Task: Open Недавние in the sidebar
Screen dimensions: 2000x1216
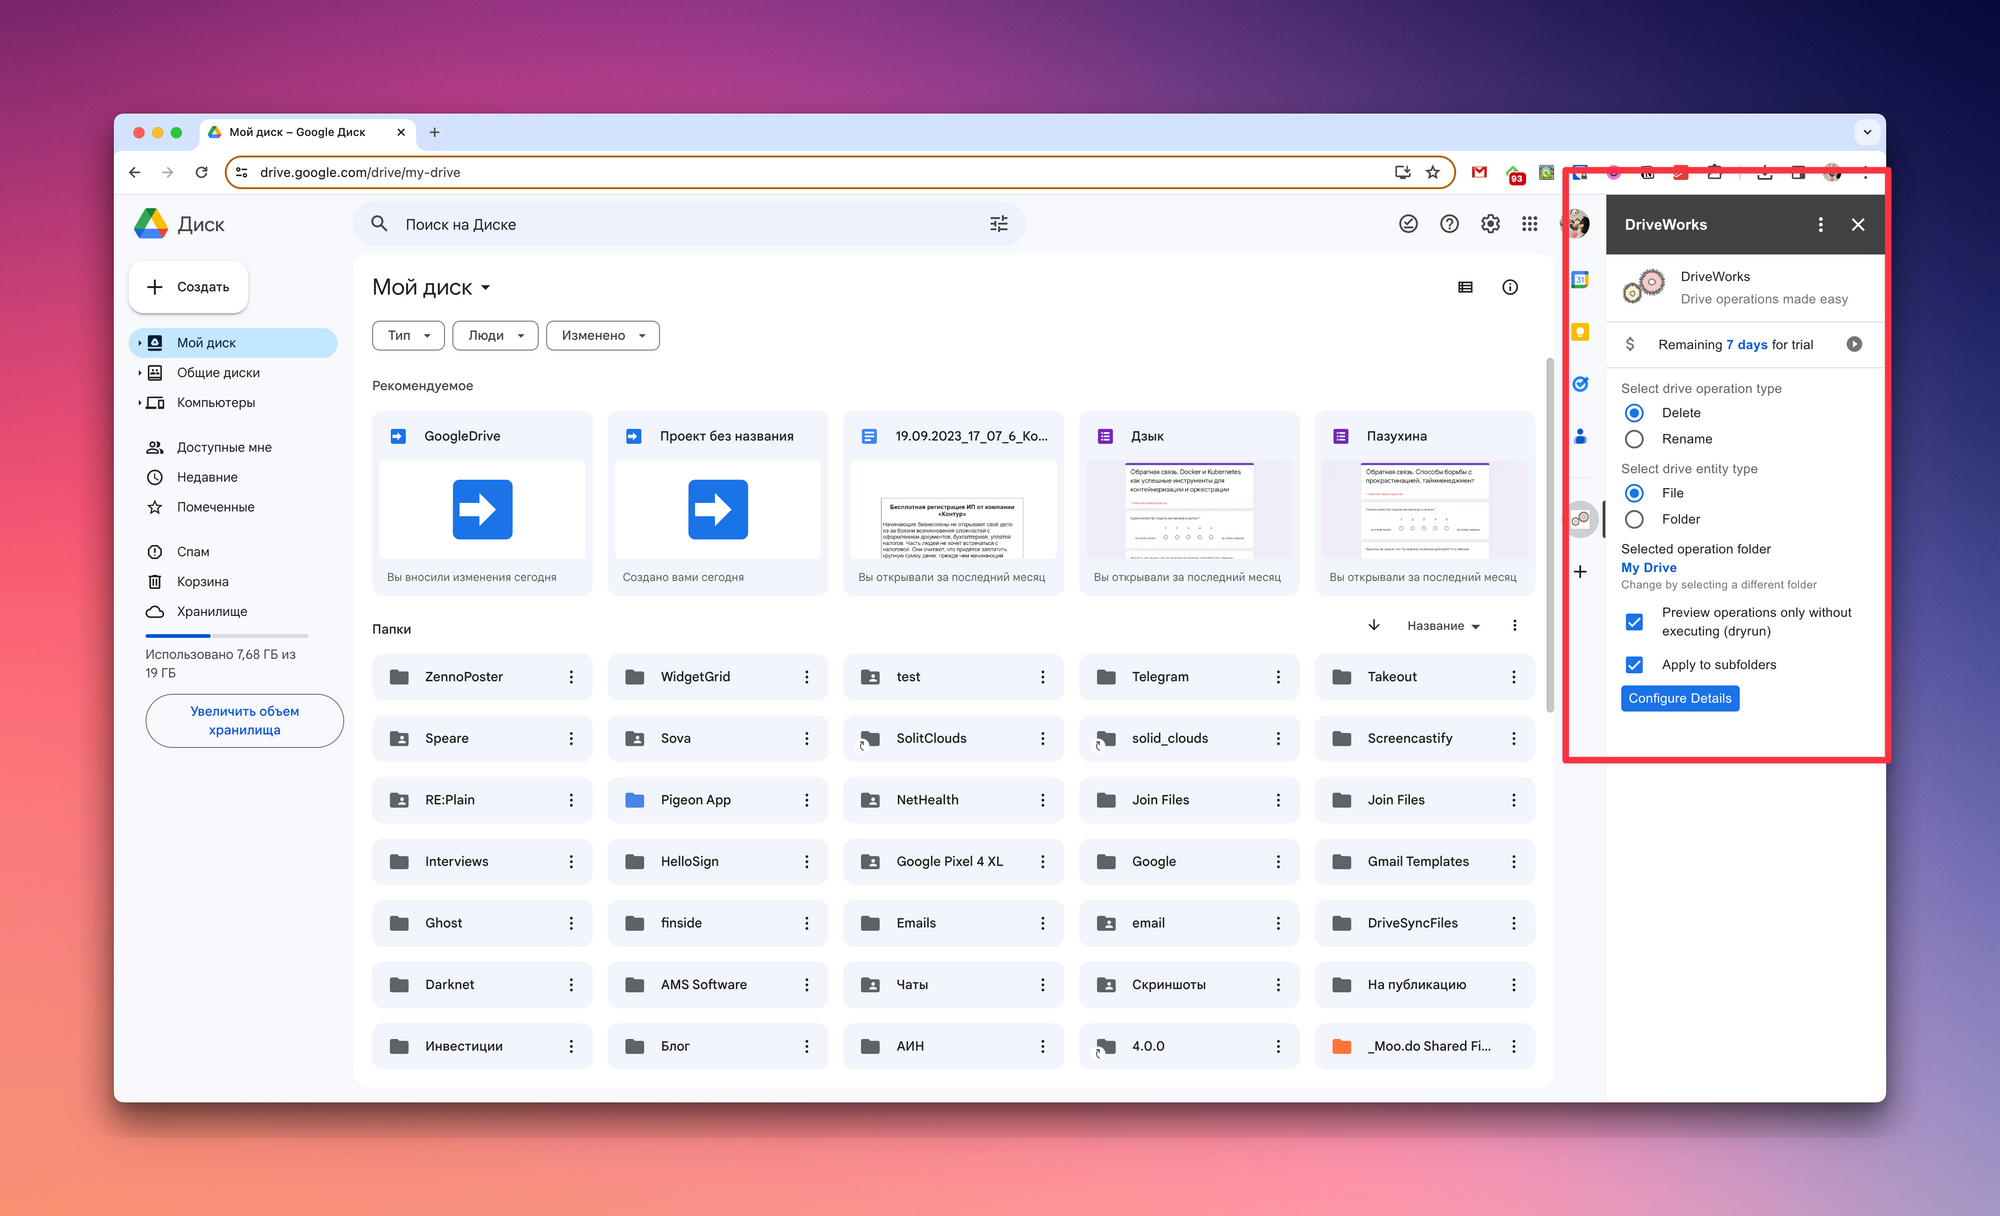Action: [207, 478]
